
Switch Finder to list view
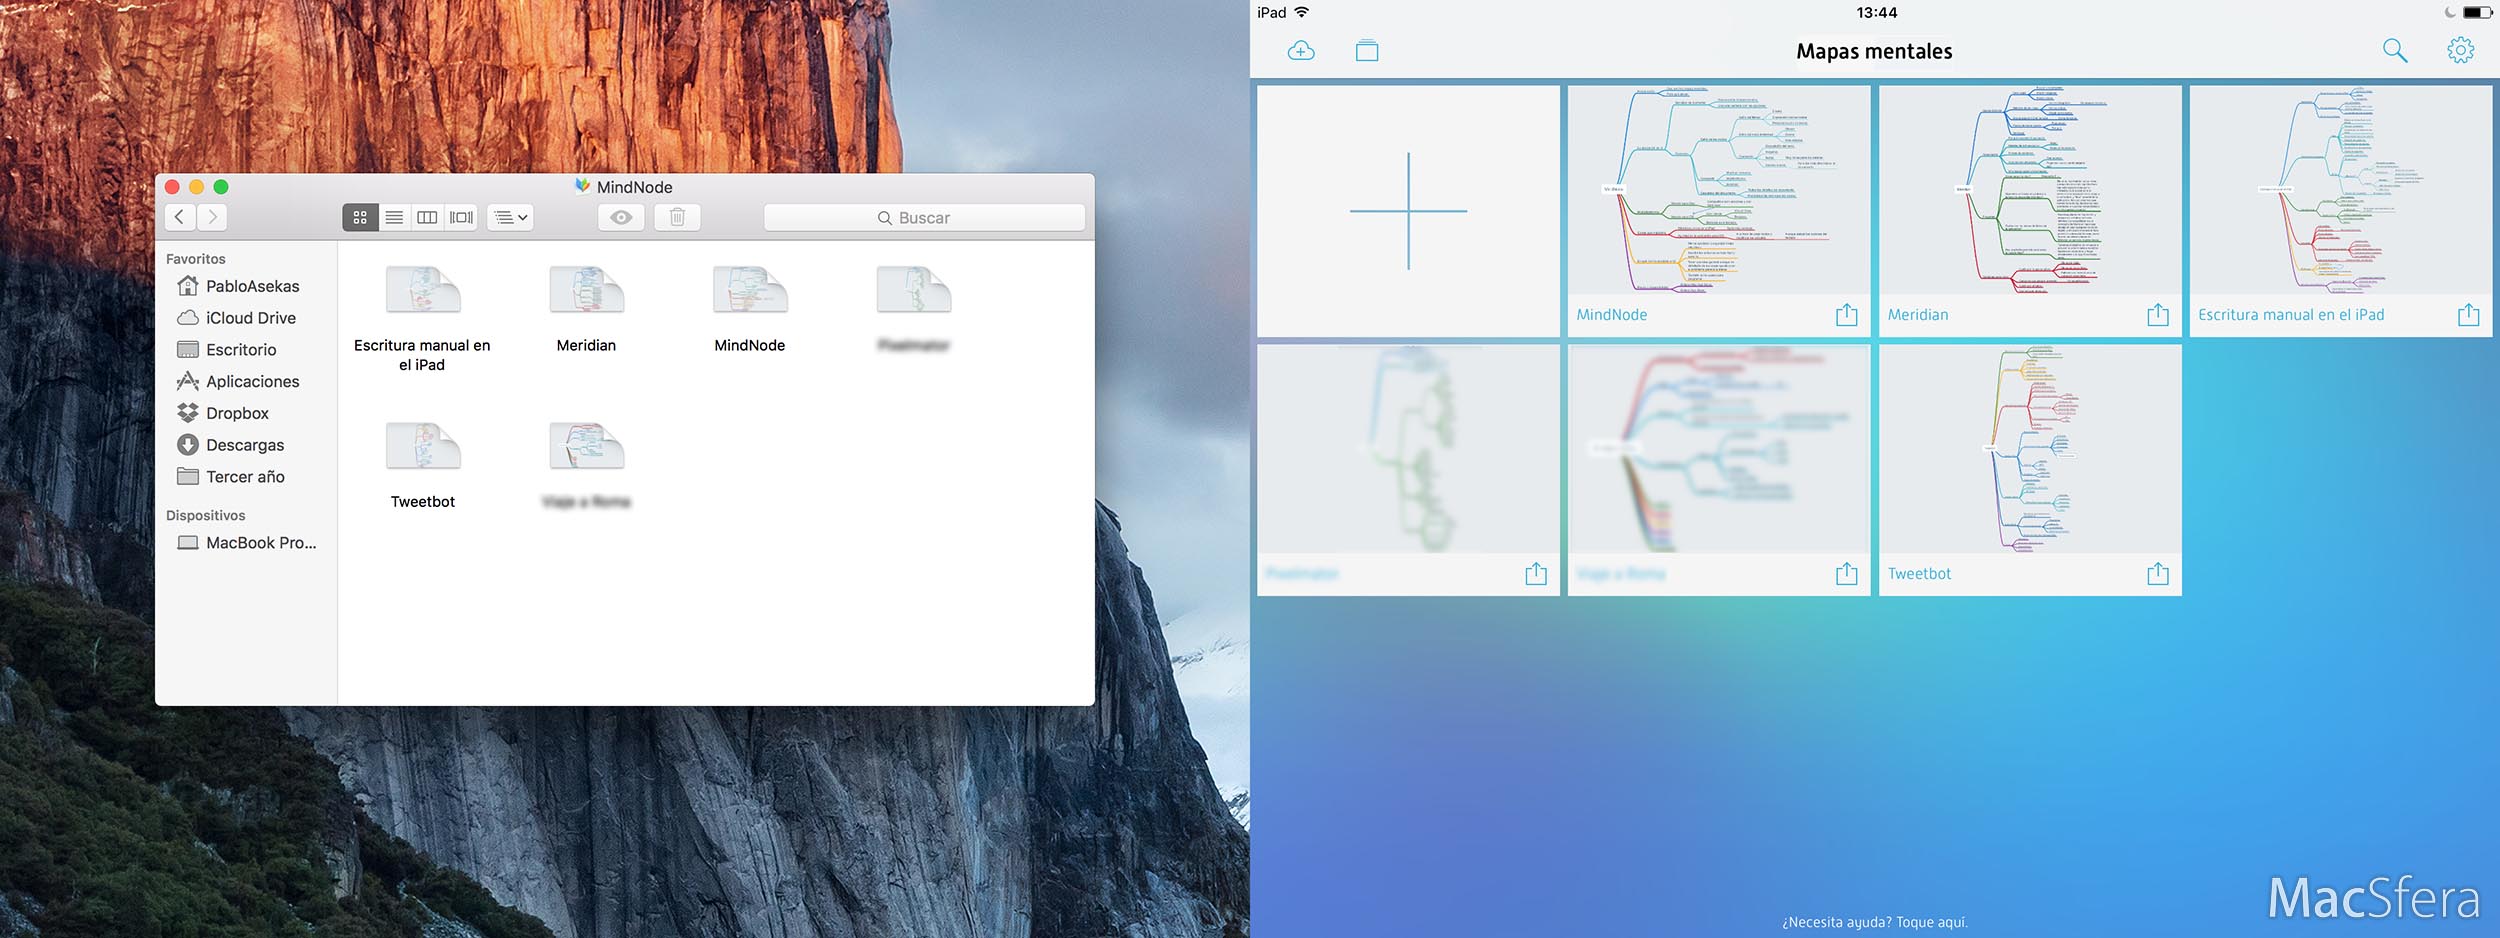coord(394,217)
